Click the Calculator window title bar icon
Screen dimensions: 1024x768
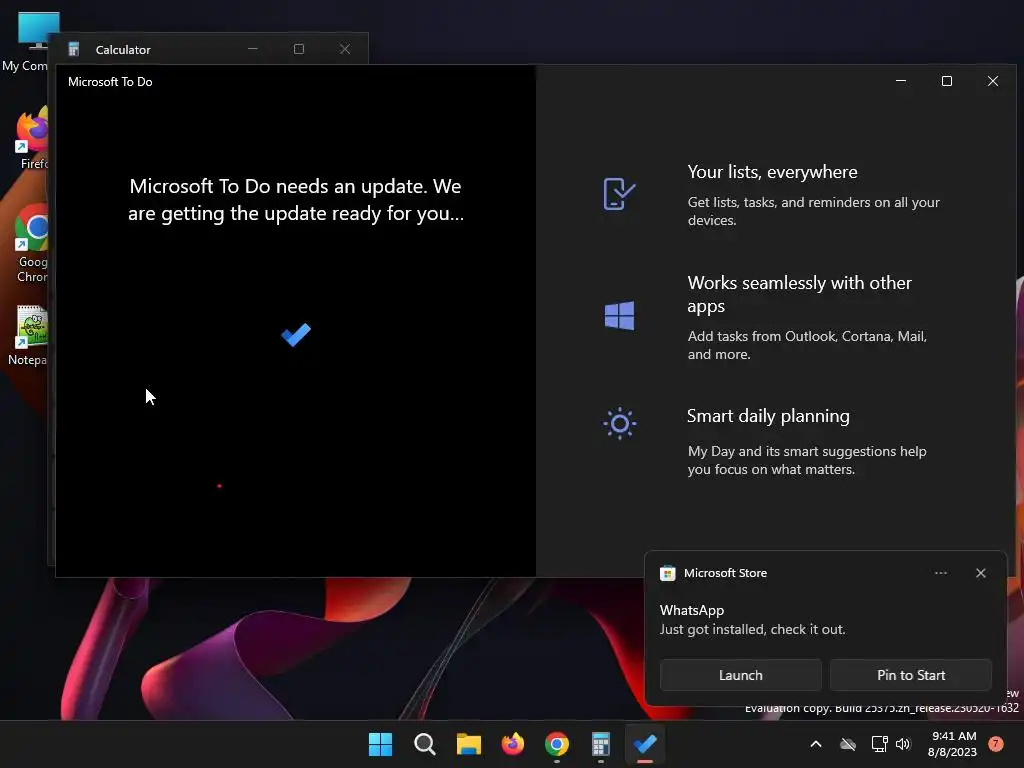coord(74,49)
